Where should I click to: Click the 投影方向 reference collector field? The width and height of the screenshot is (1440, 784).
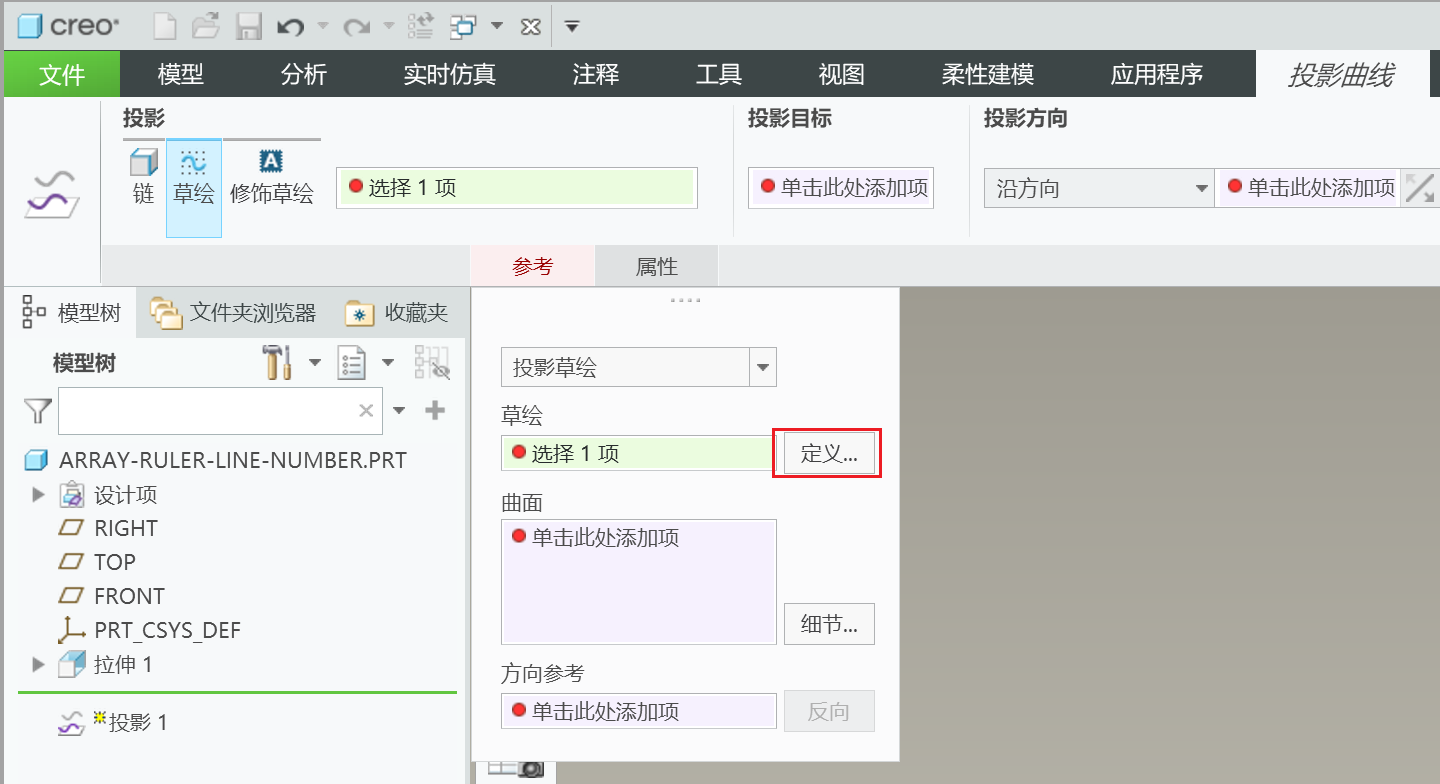pos(1308,188)
